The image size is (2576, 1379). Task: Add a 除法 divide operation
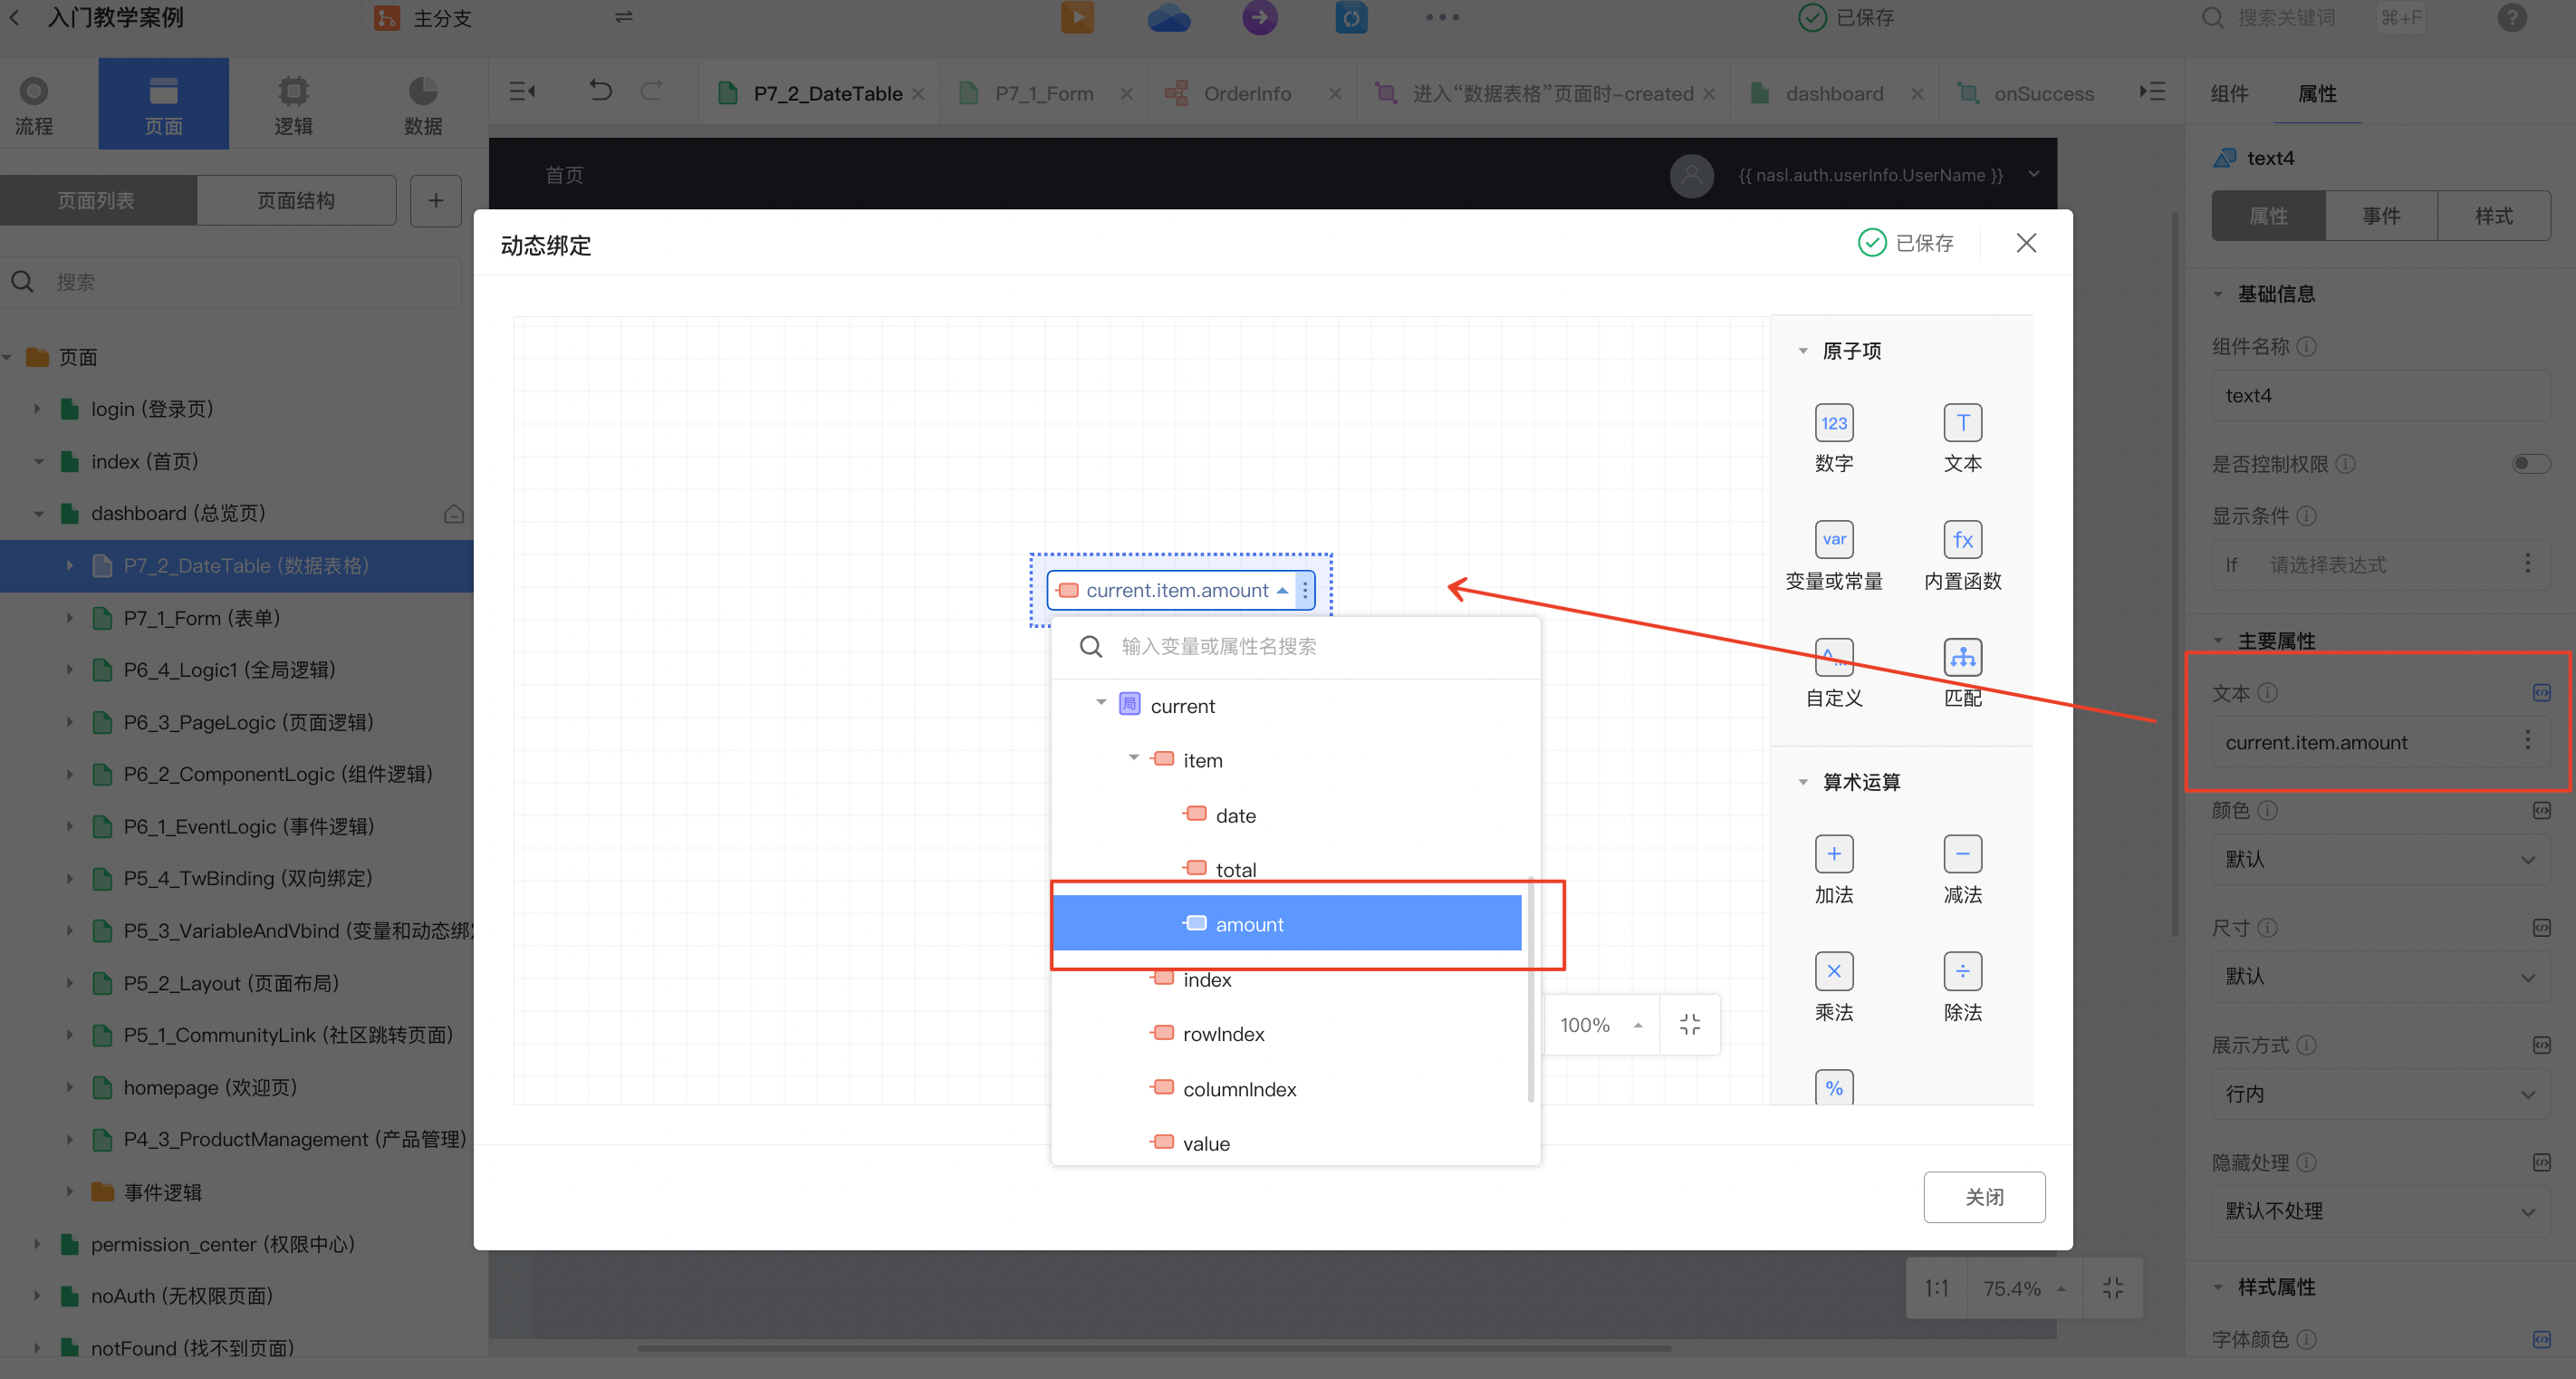click(1962, 970)
